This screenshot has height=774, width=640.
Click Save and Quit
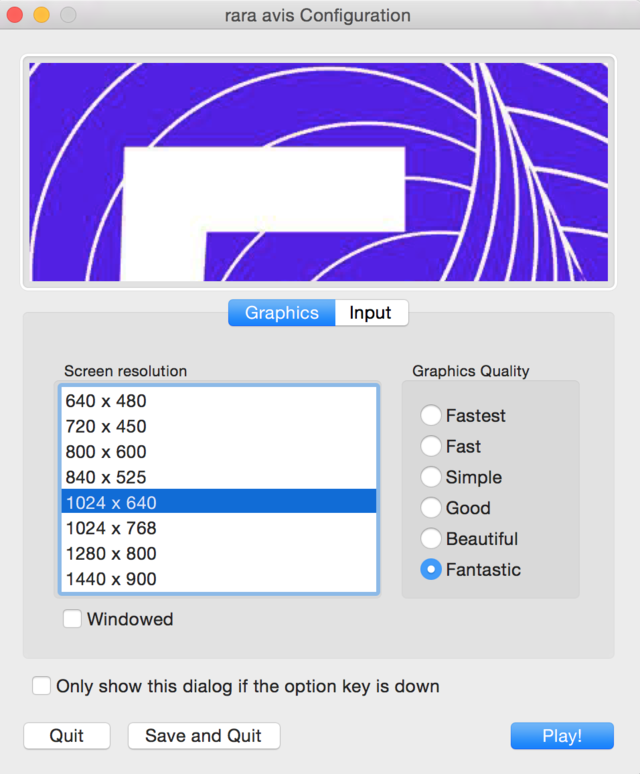coord(203,736)
